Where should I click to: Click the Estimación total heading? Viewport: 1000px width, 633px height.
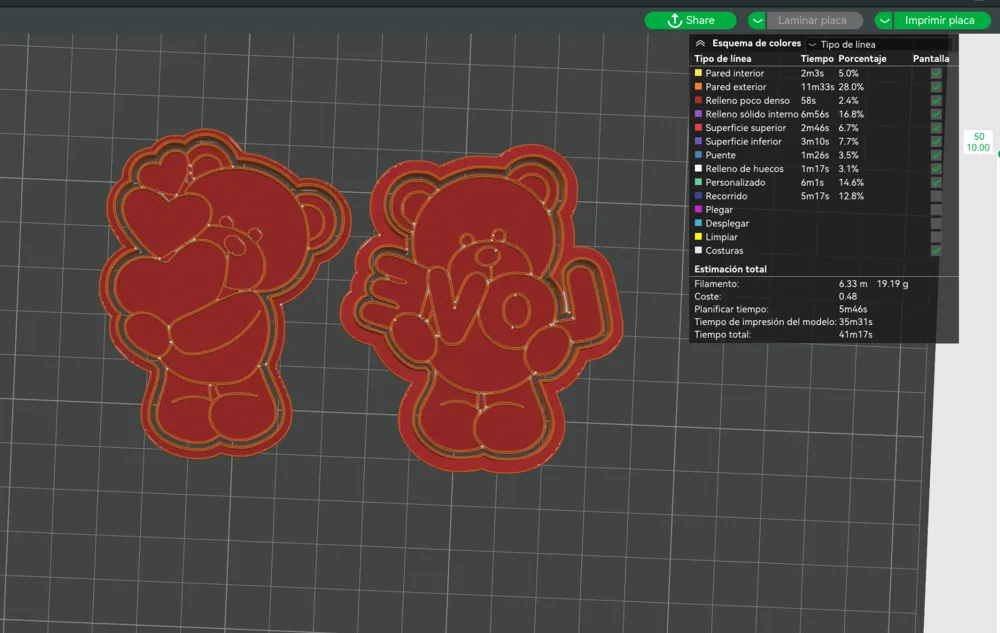click(730, 269)
